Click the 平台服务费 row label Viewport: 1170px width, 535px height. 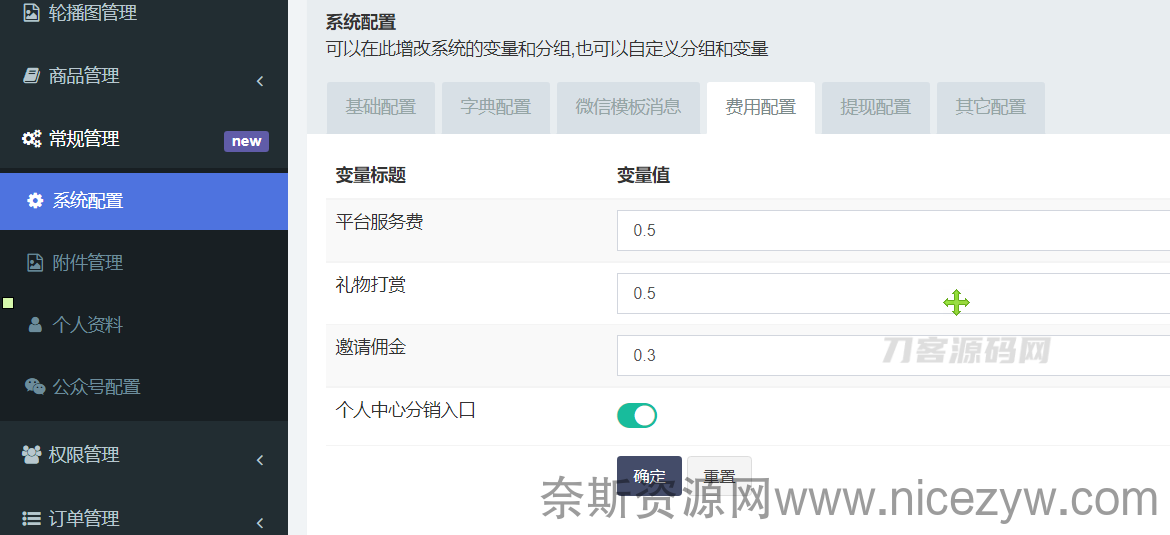[379, 222]
